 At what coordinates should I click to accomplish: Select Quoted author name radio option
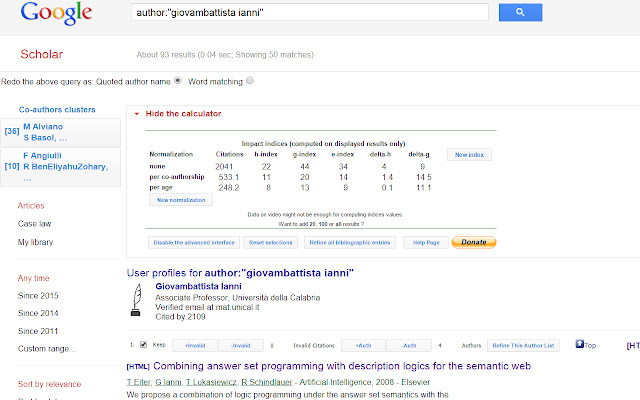click(x=178, y=80)
